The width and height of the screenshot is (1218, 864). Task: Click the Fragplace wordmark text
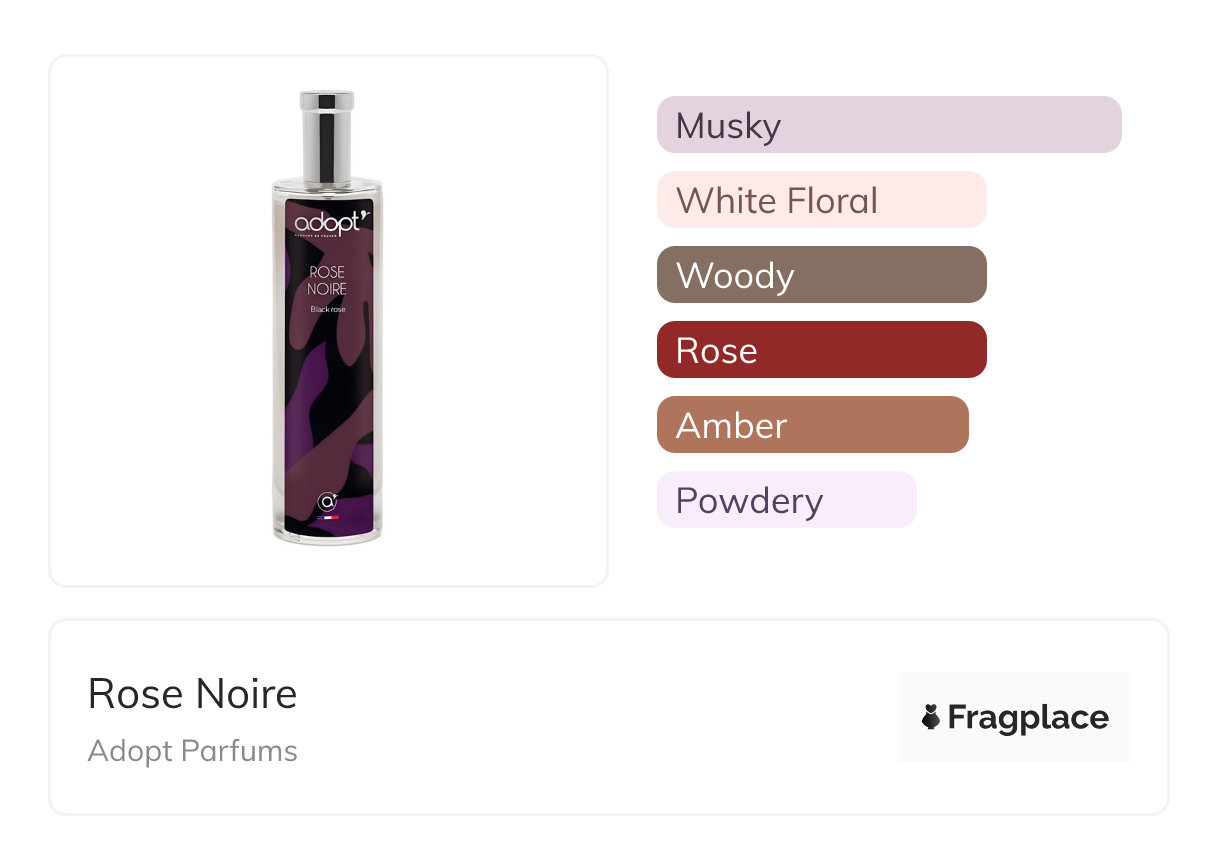point(1028,718)
